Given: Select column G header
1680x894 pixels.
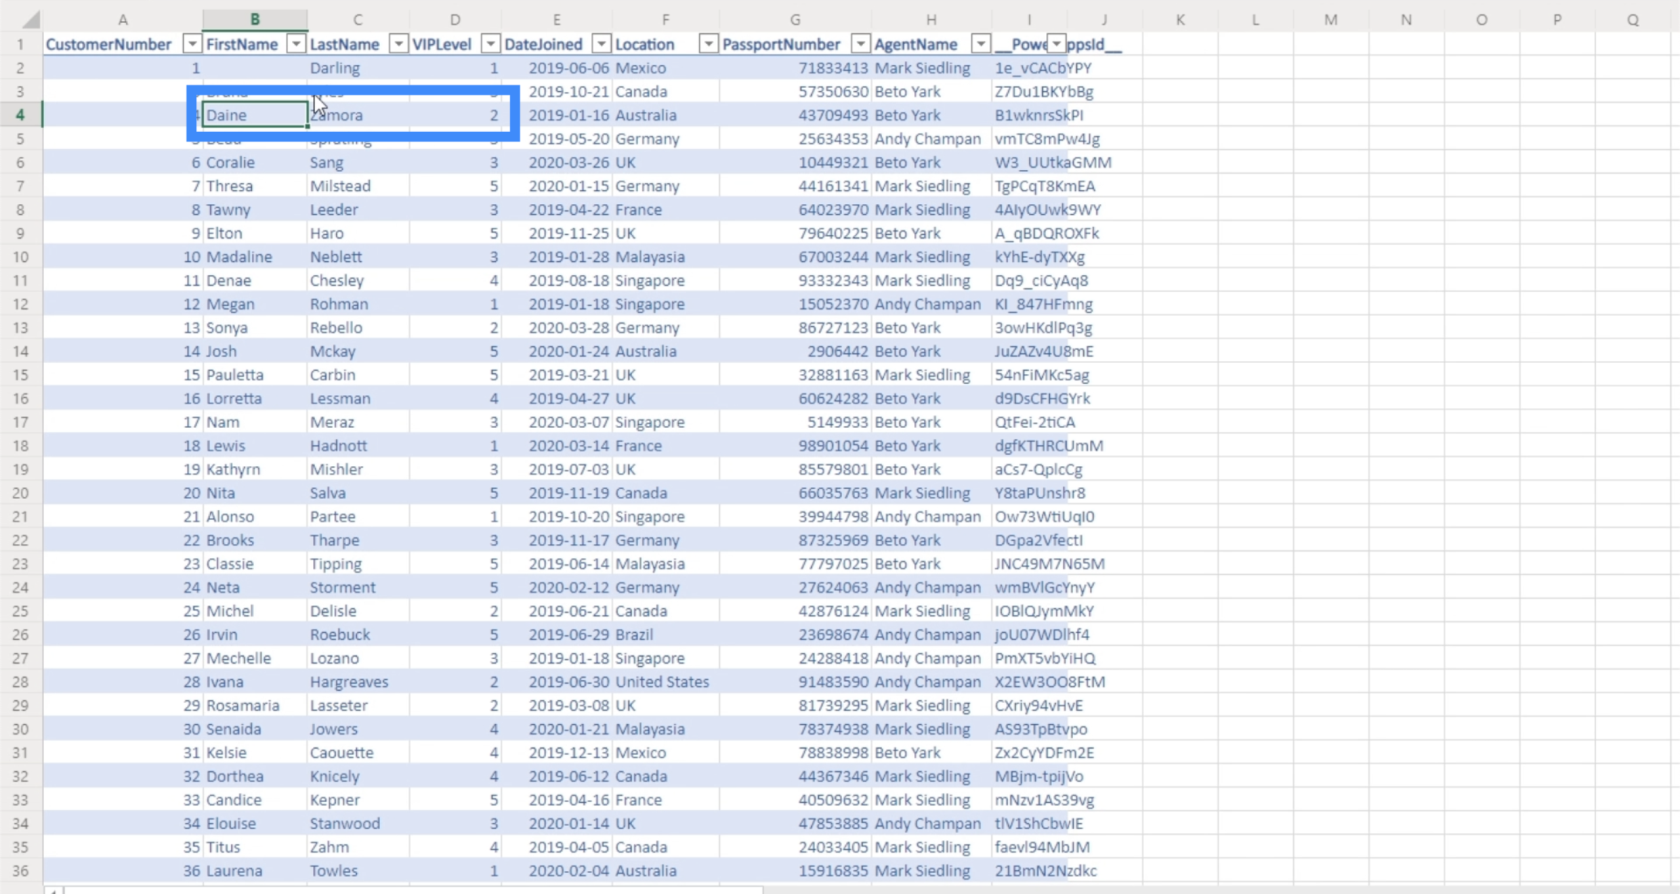Looking at the screenshot, I should coord(795,19).
